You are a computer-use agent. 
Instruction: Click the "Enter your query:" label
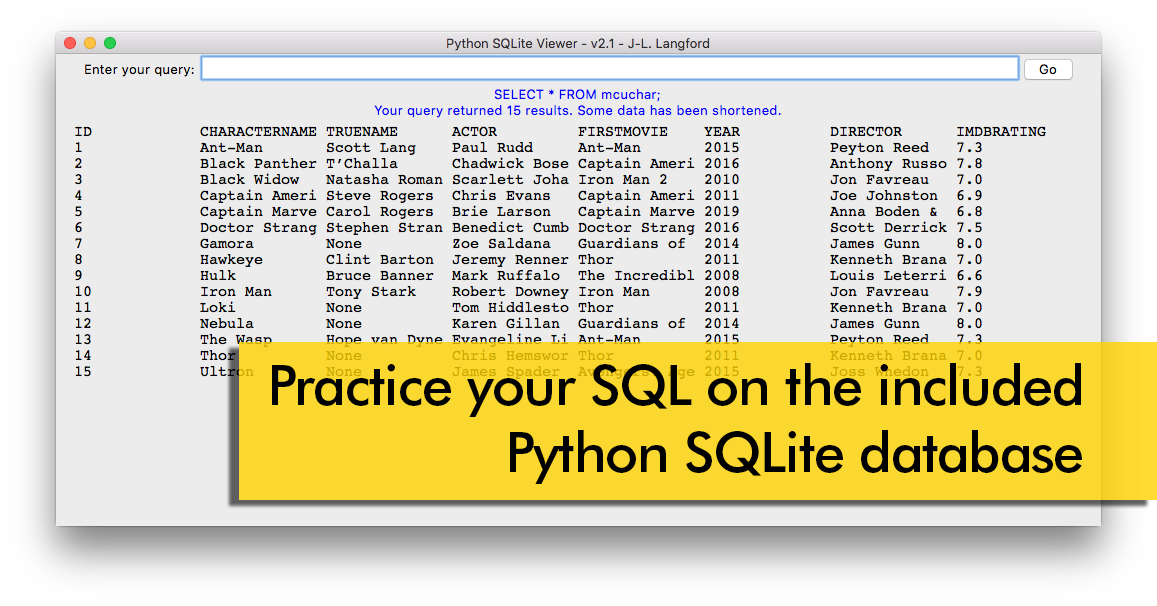click(139, 70)
